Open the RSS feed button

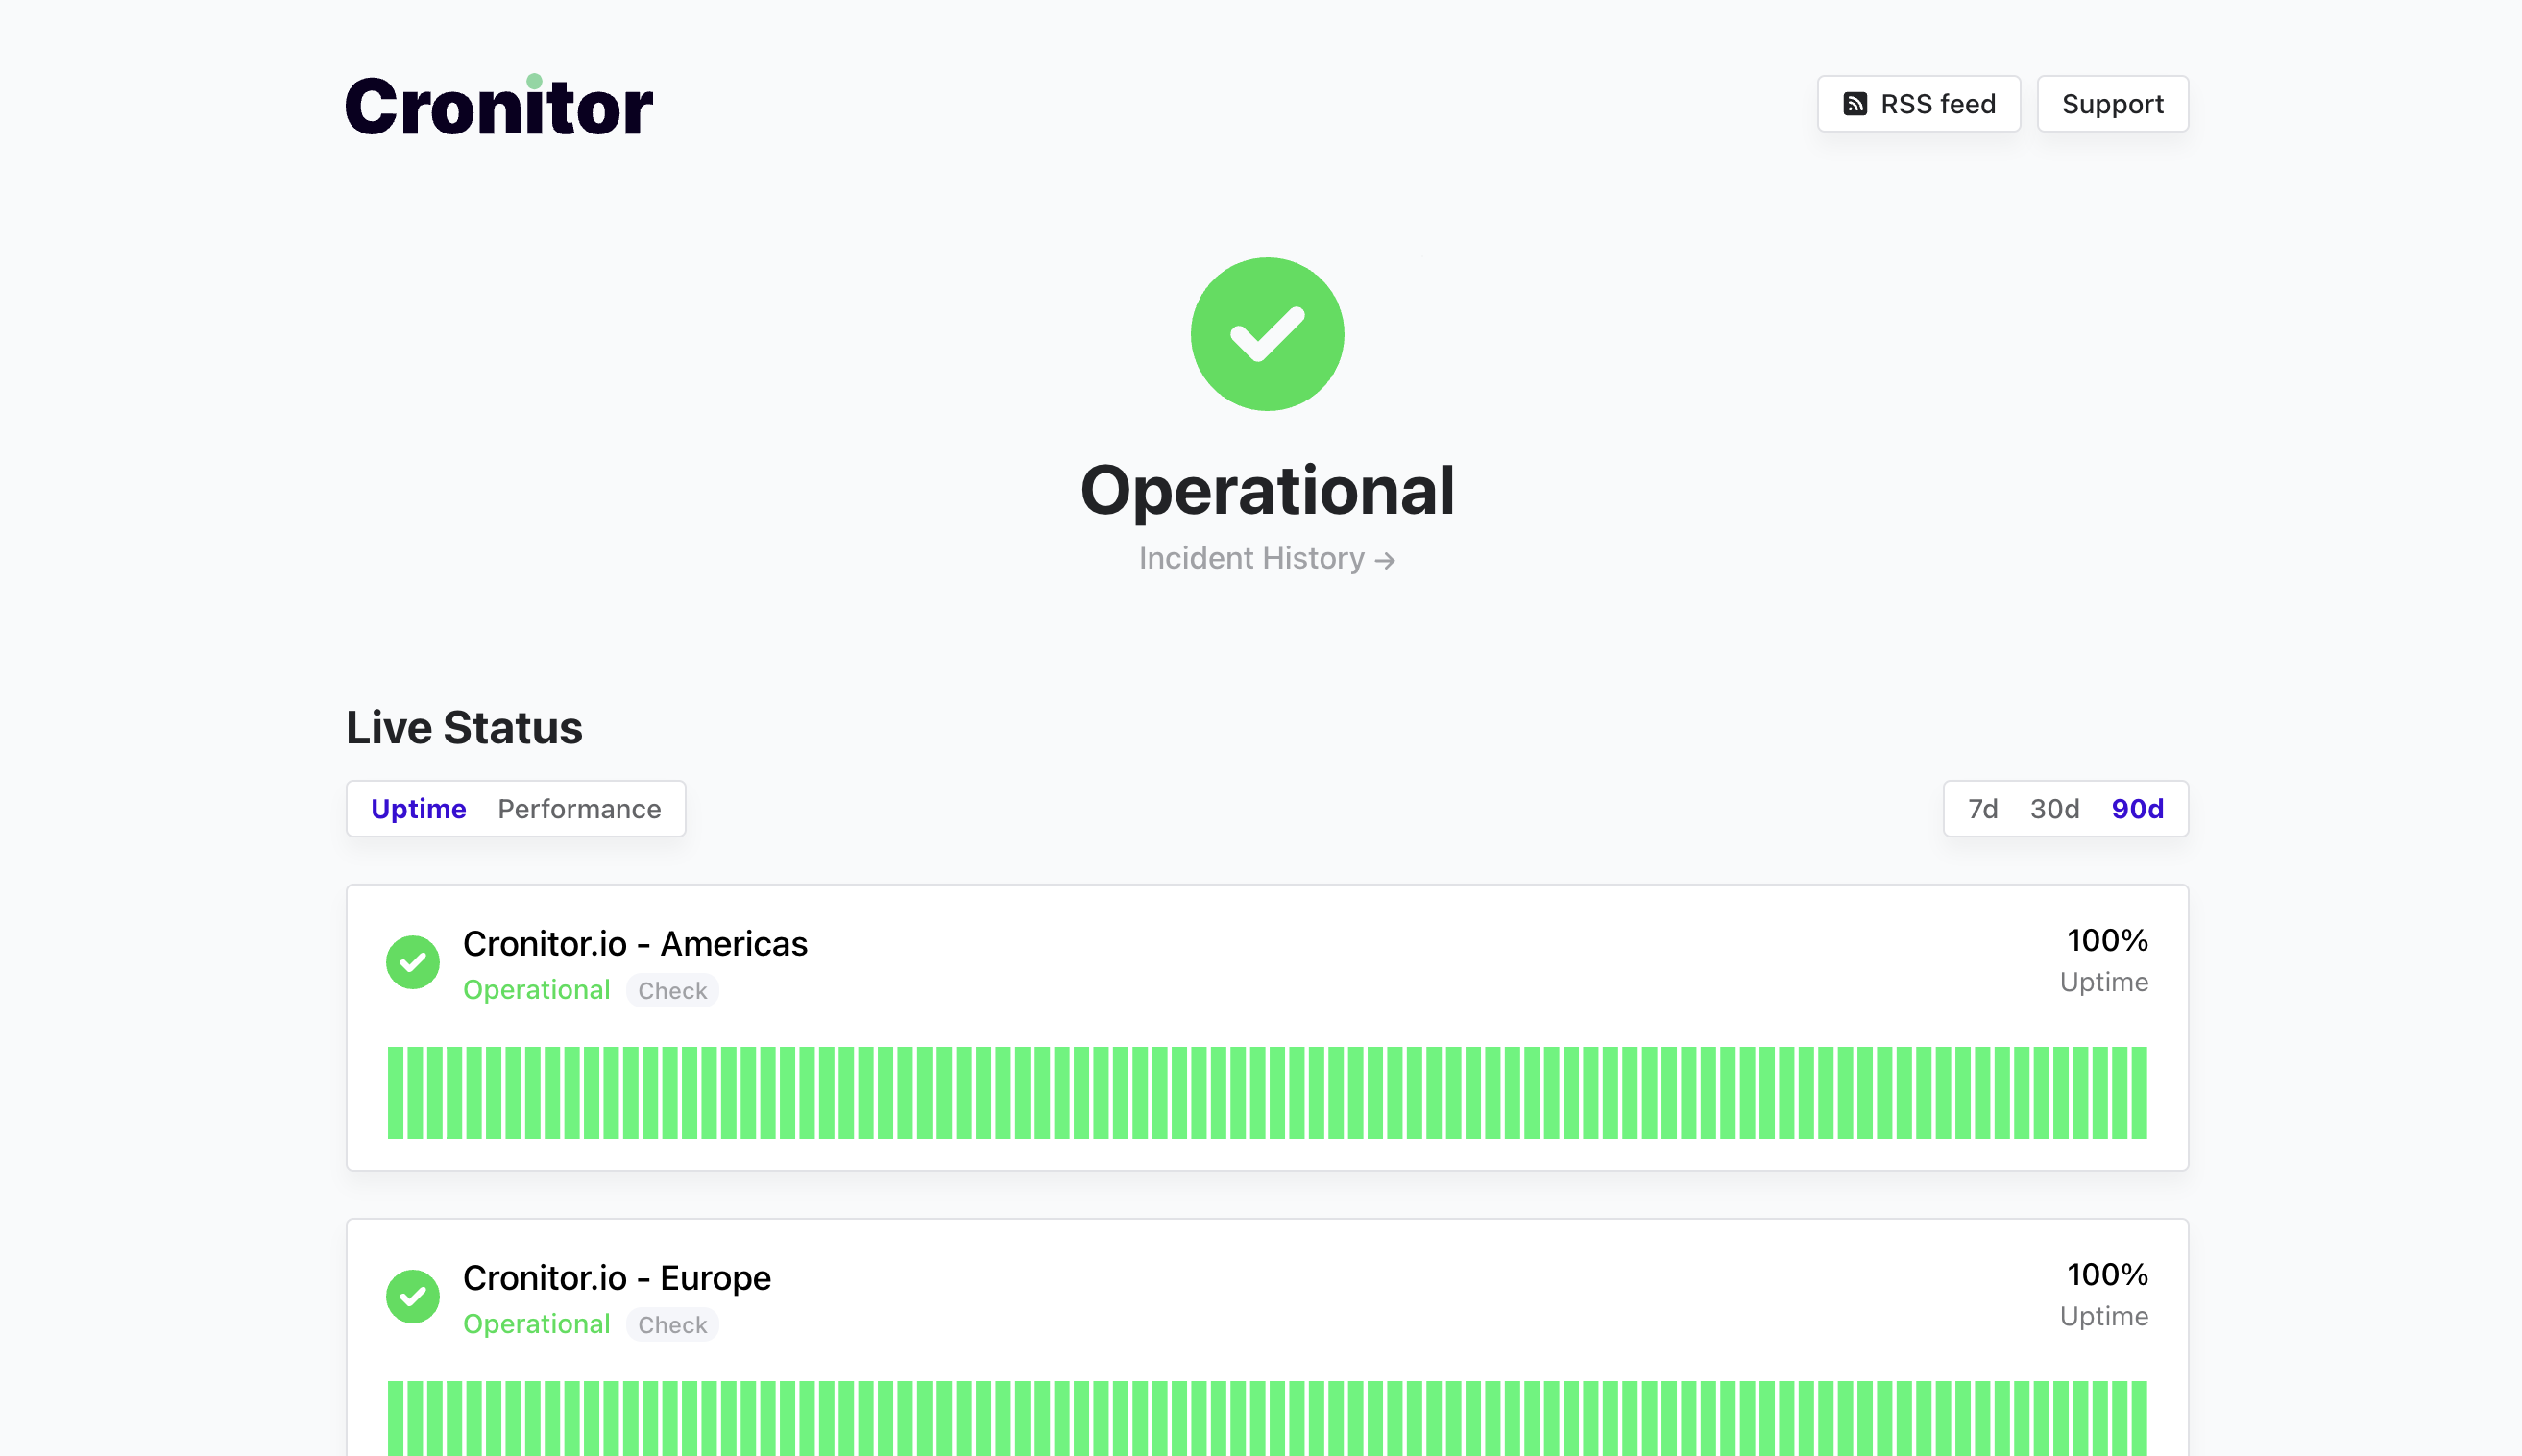pos(1918,104)
